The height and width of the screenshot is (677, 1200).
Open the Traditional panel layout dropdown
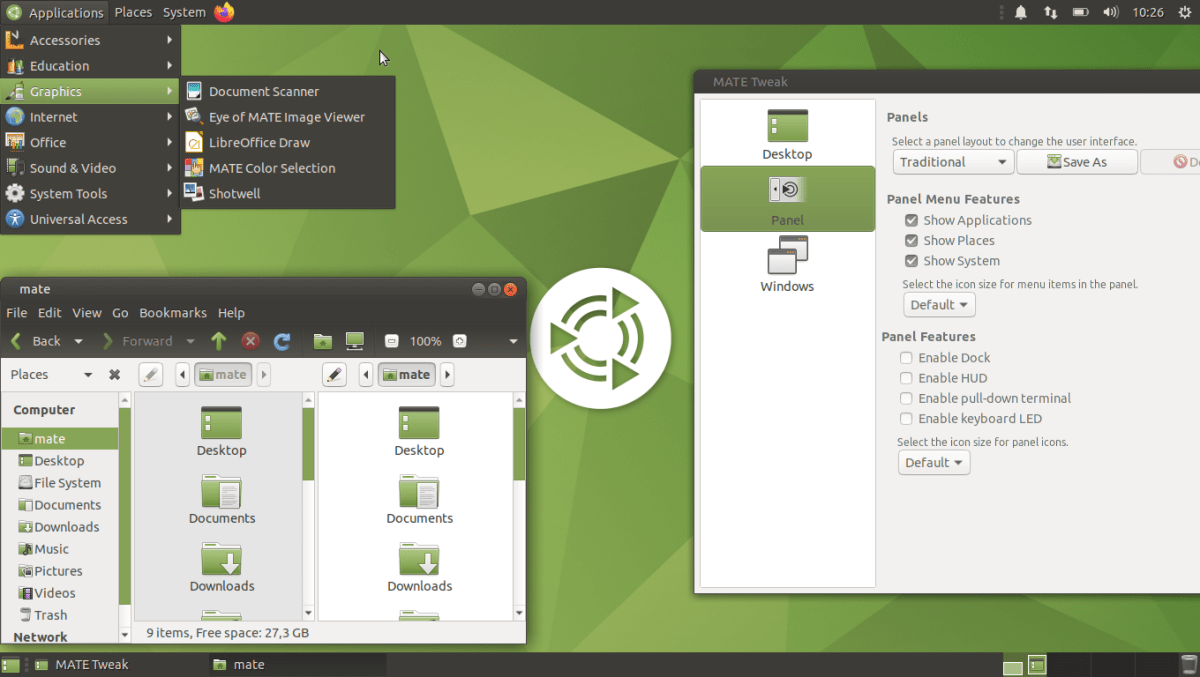952,161
